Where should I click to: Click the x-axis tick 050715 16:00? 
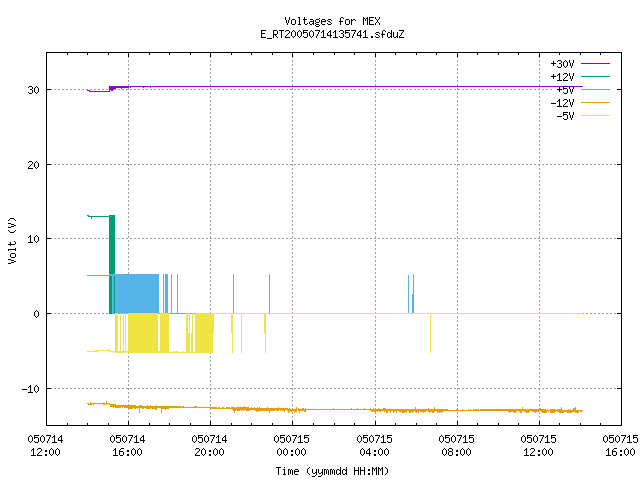tap(620, 446)
